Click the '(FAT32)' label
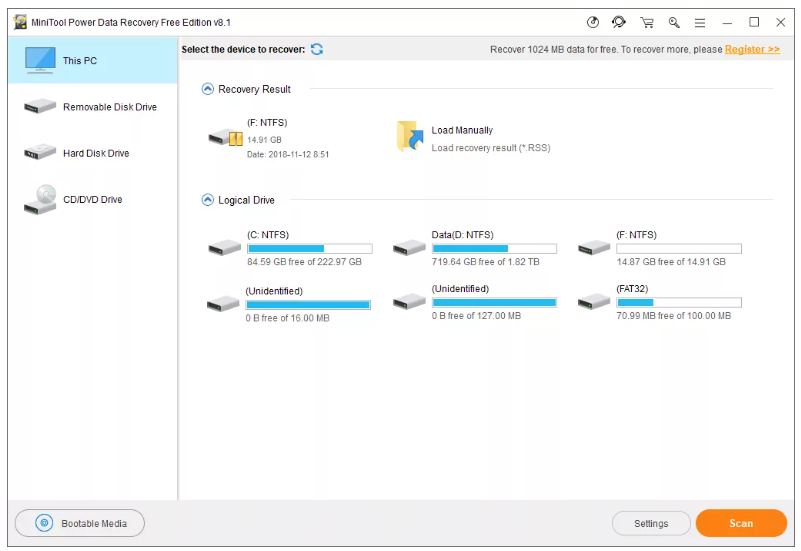This screenshot has width=801, height=551. tap(632, 289)
